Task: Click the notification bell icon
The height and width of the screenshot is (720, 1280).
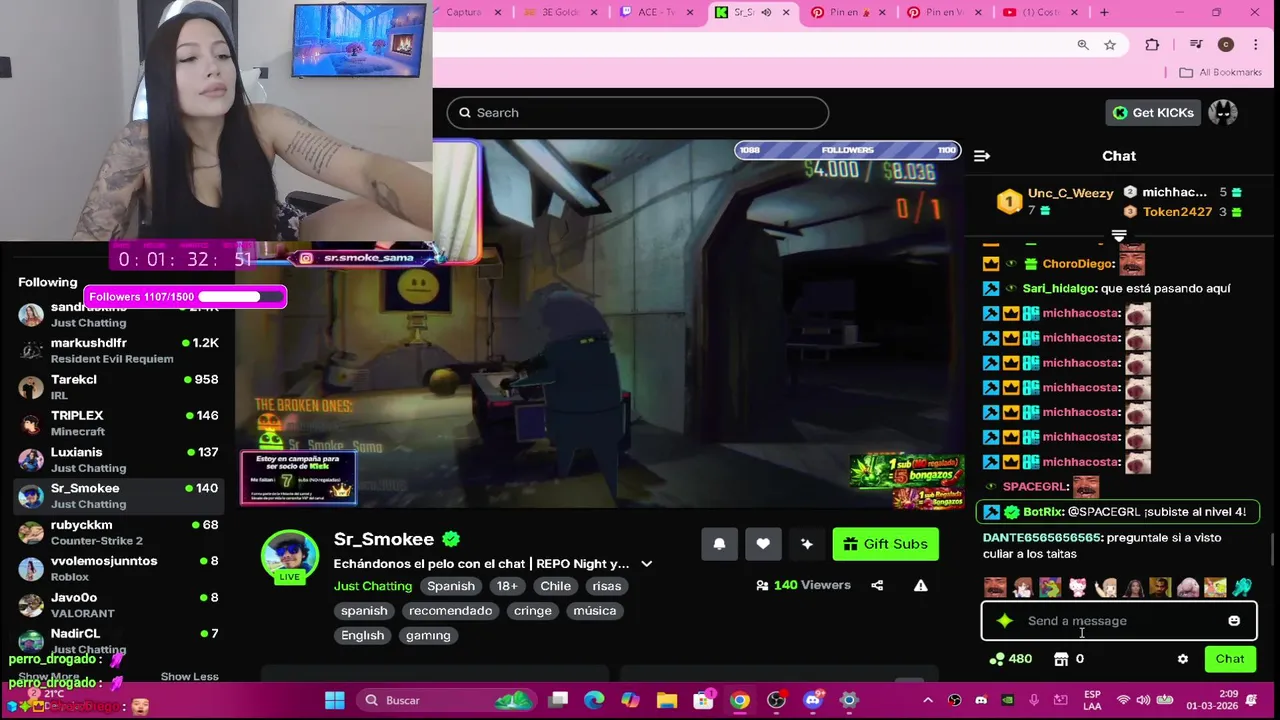Action: click(719, 544)
